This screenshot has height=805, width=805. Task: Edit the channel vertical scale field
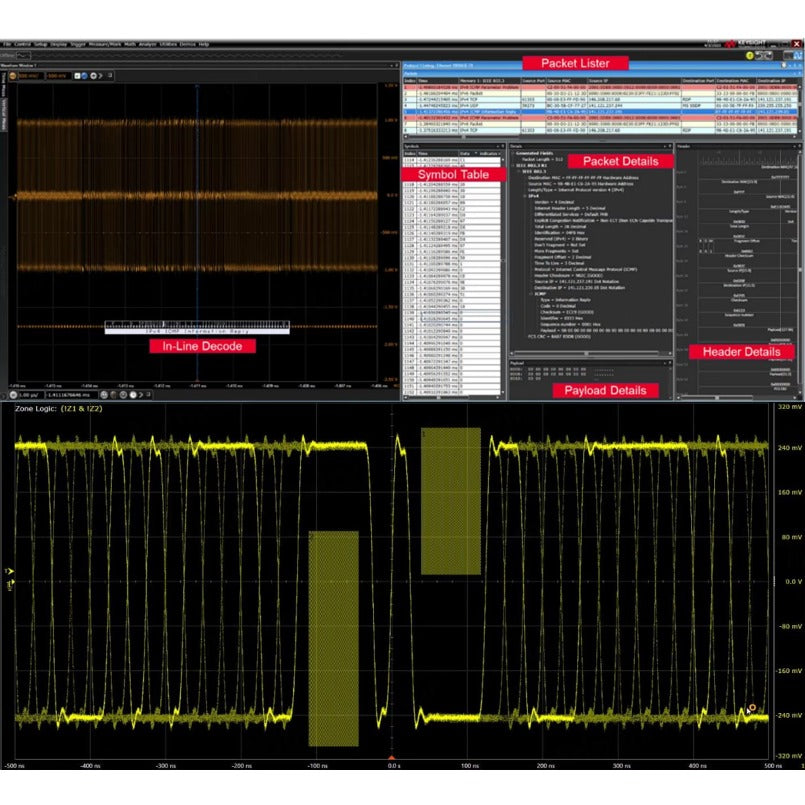click(31, 76)
